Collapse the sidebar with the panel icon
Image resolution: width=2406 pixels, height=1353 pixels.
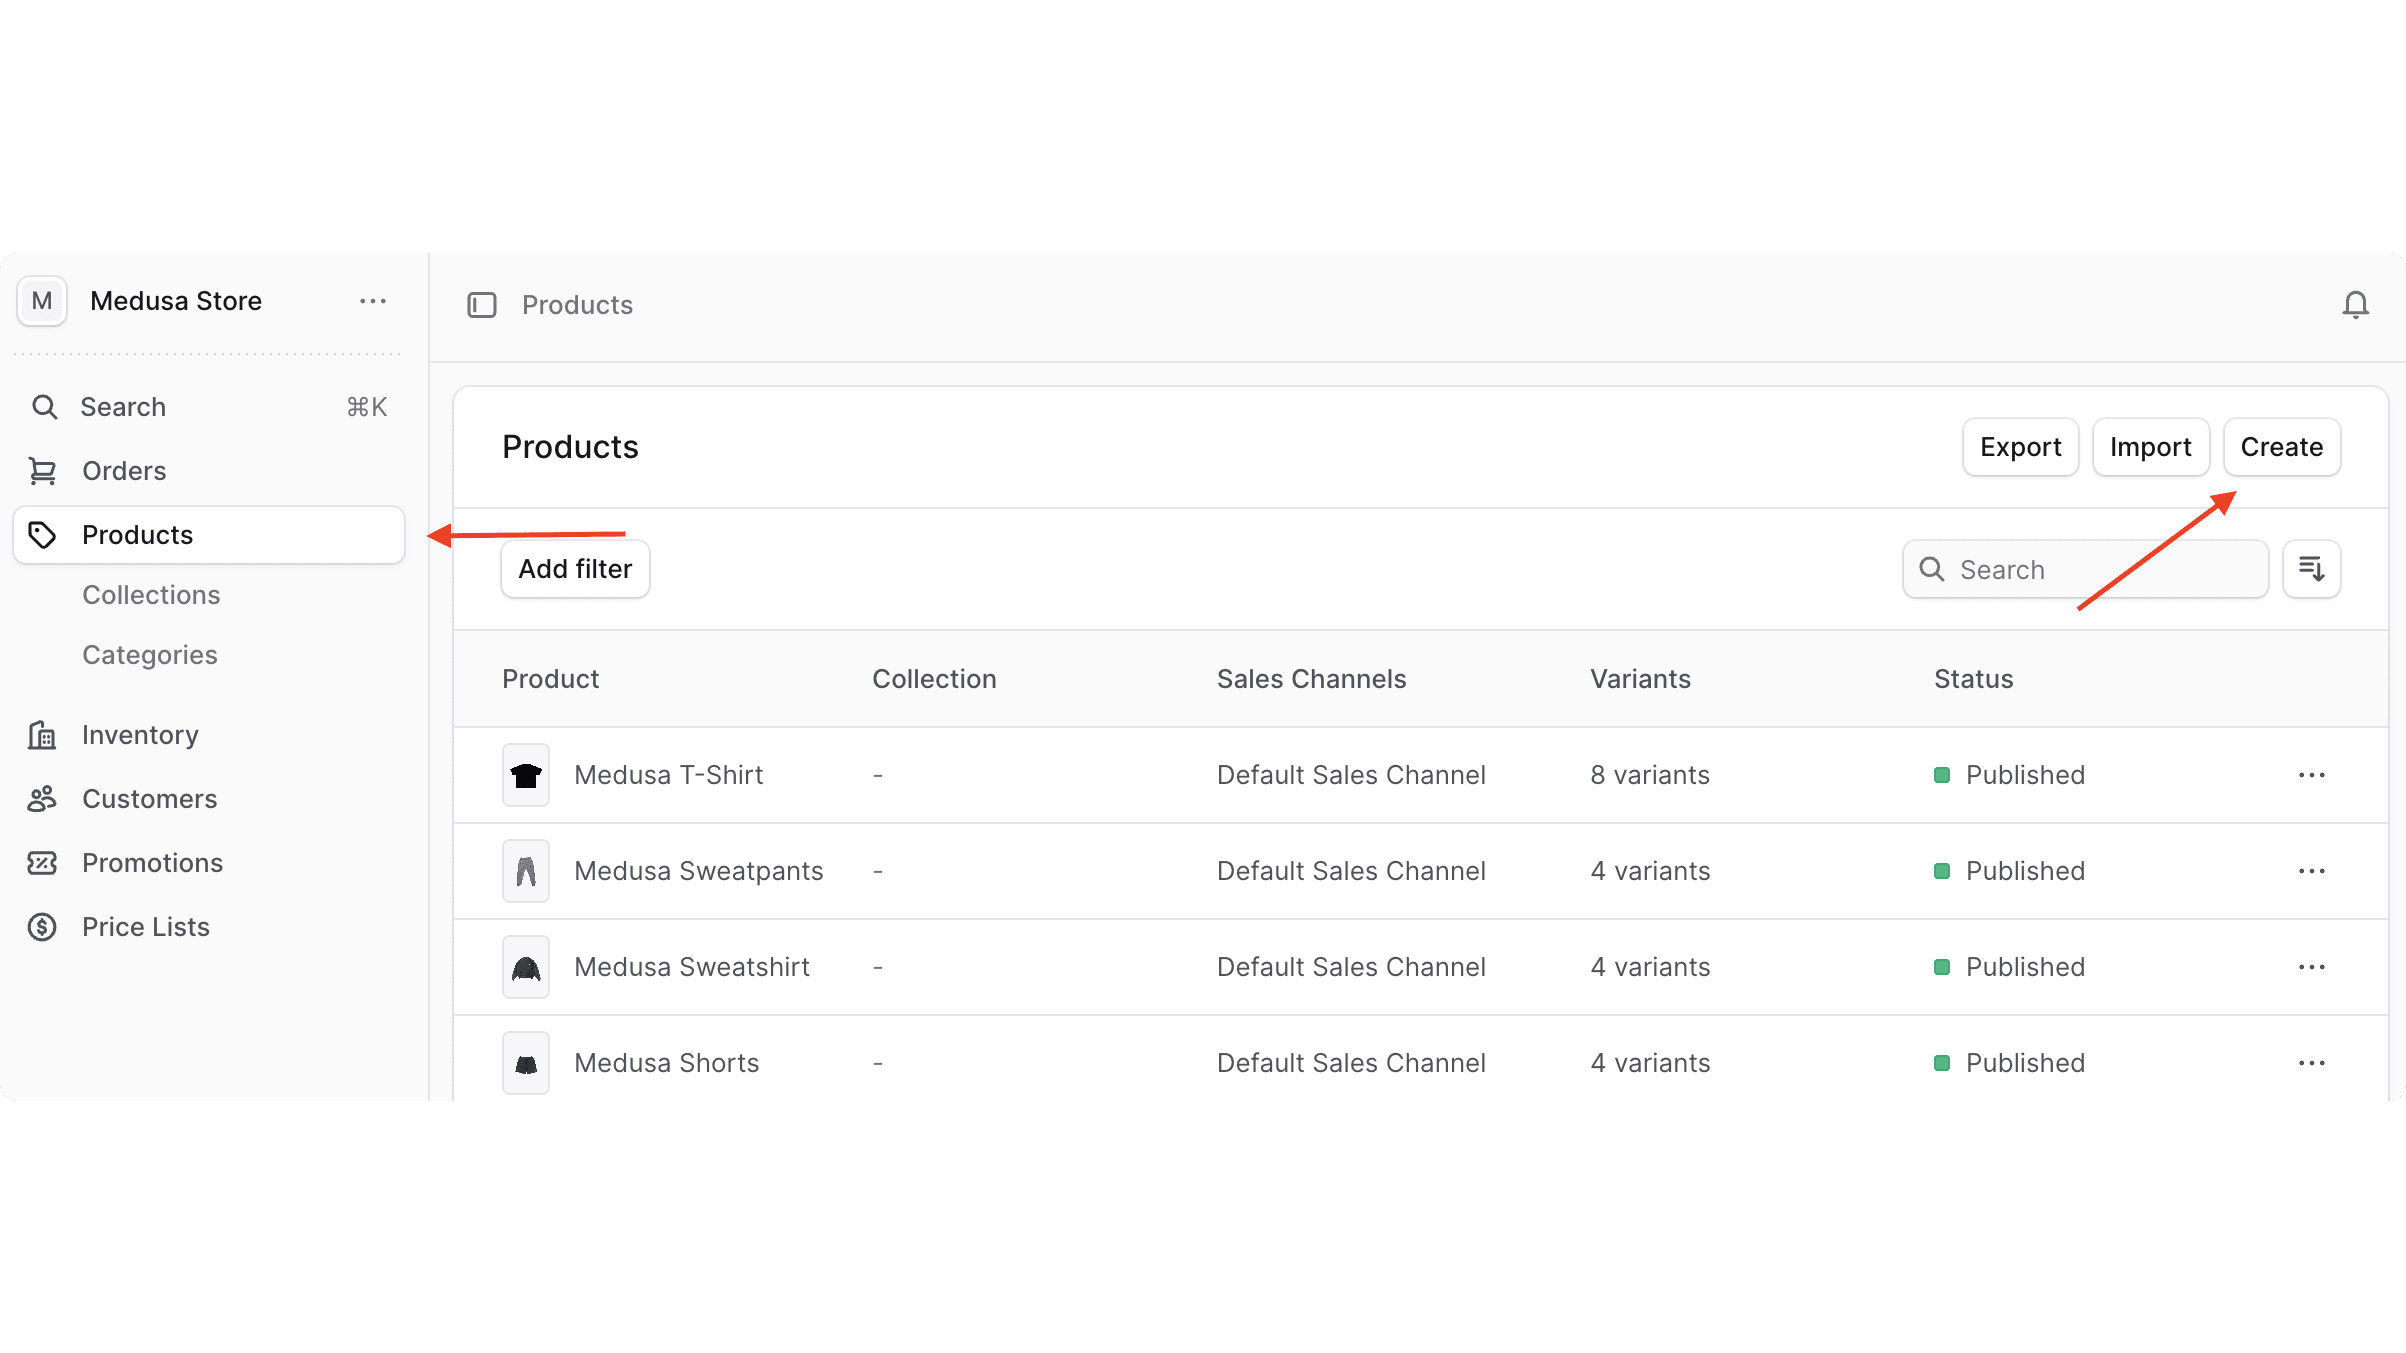[x=482, y=305]
